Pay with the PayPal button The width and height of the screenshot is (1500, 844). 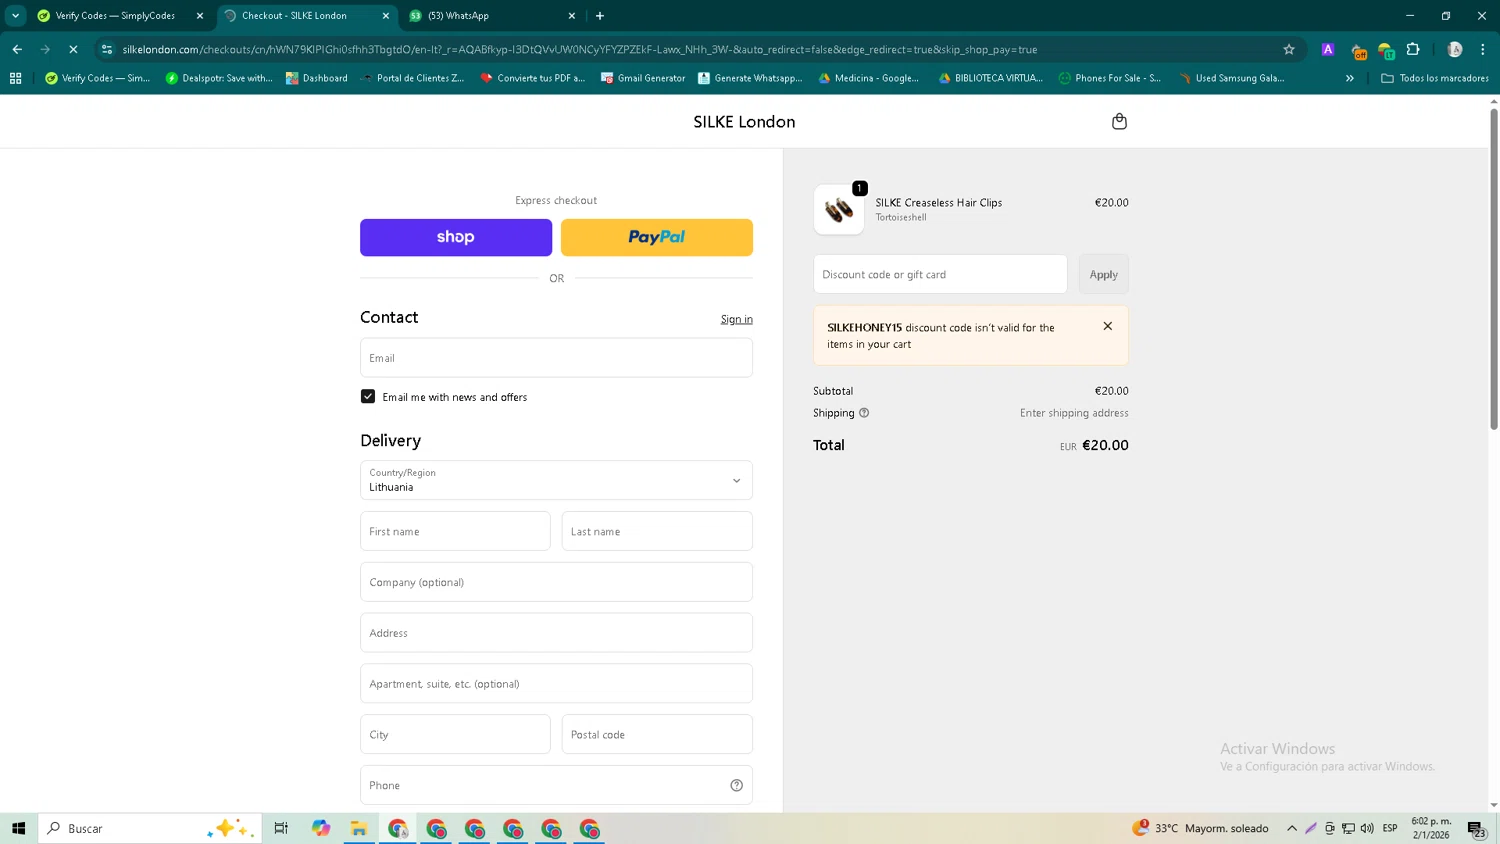click(x=657, y=237)
